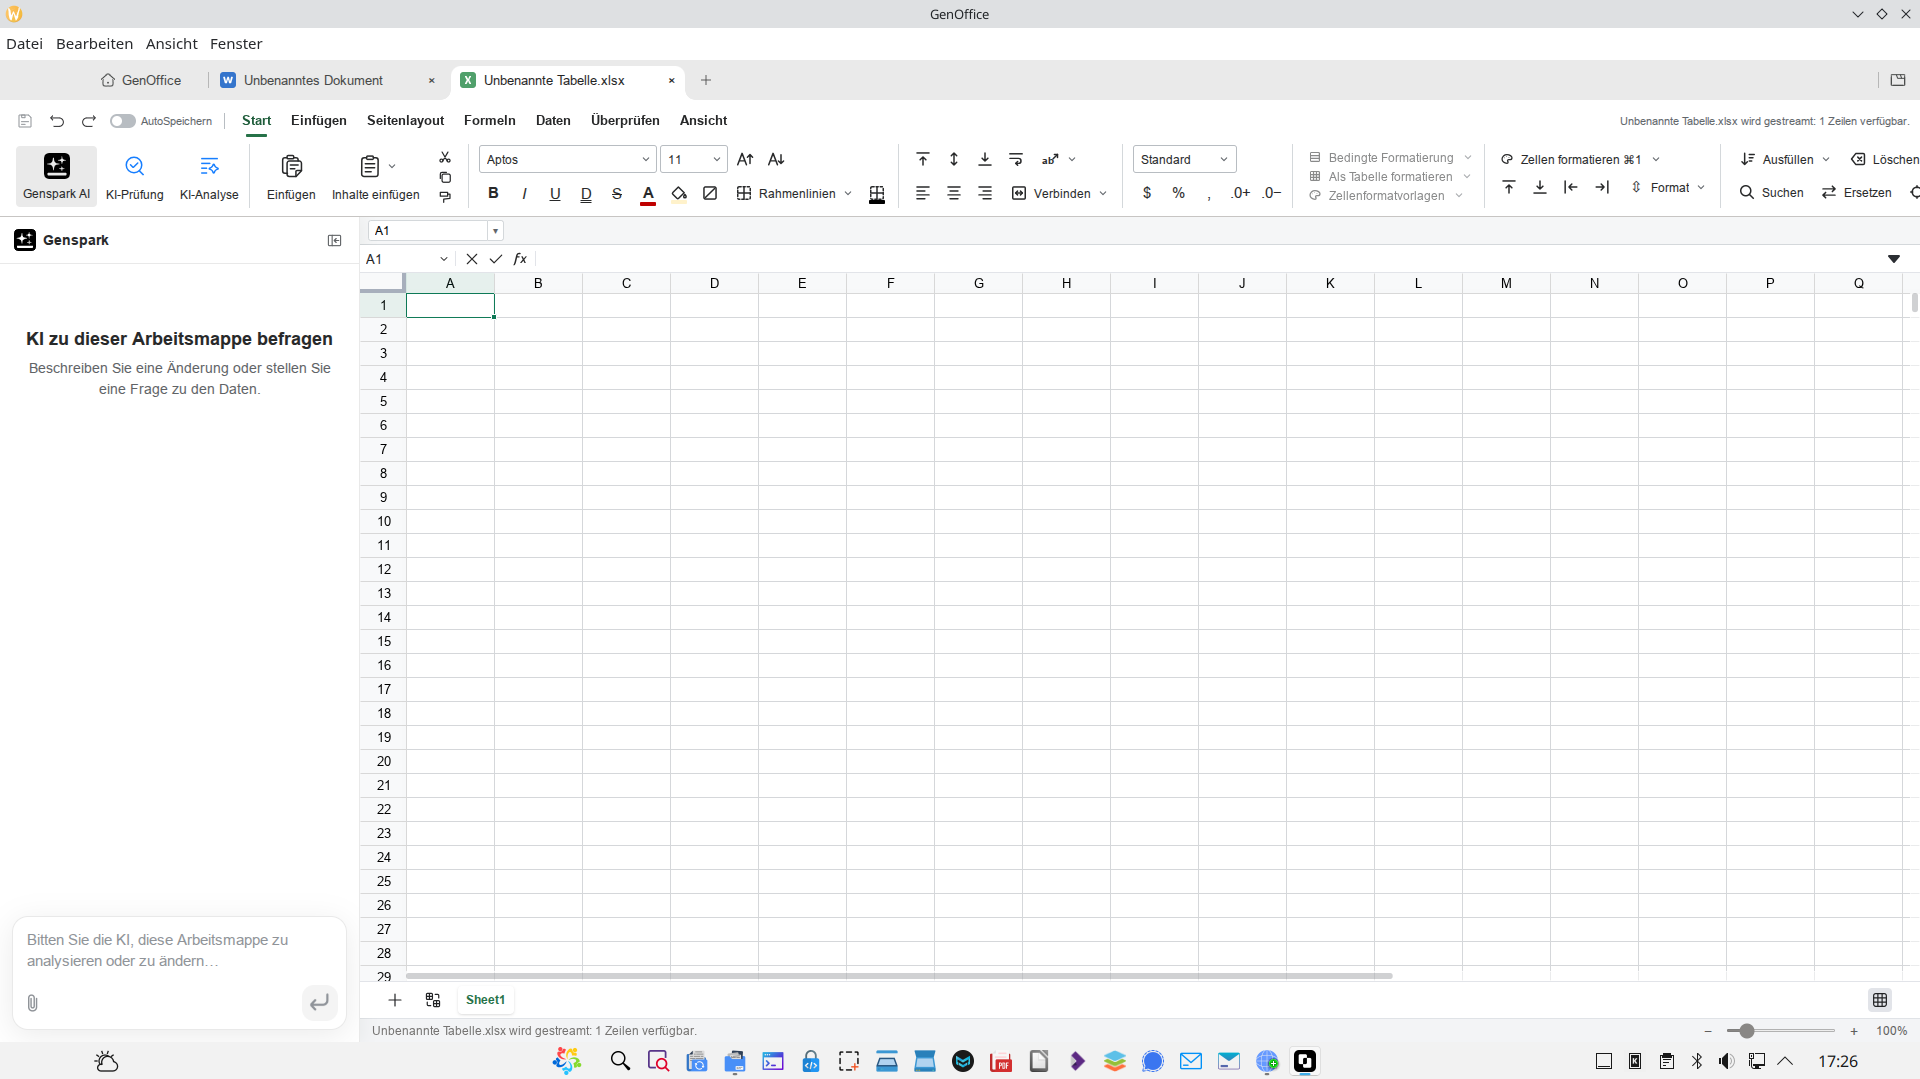Collapse the Genspark side panel
This screenshot has width=1920, height=1079.
point(335,240)
